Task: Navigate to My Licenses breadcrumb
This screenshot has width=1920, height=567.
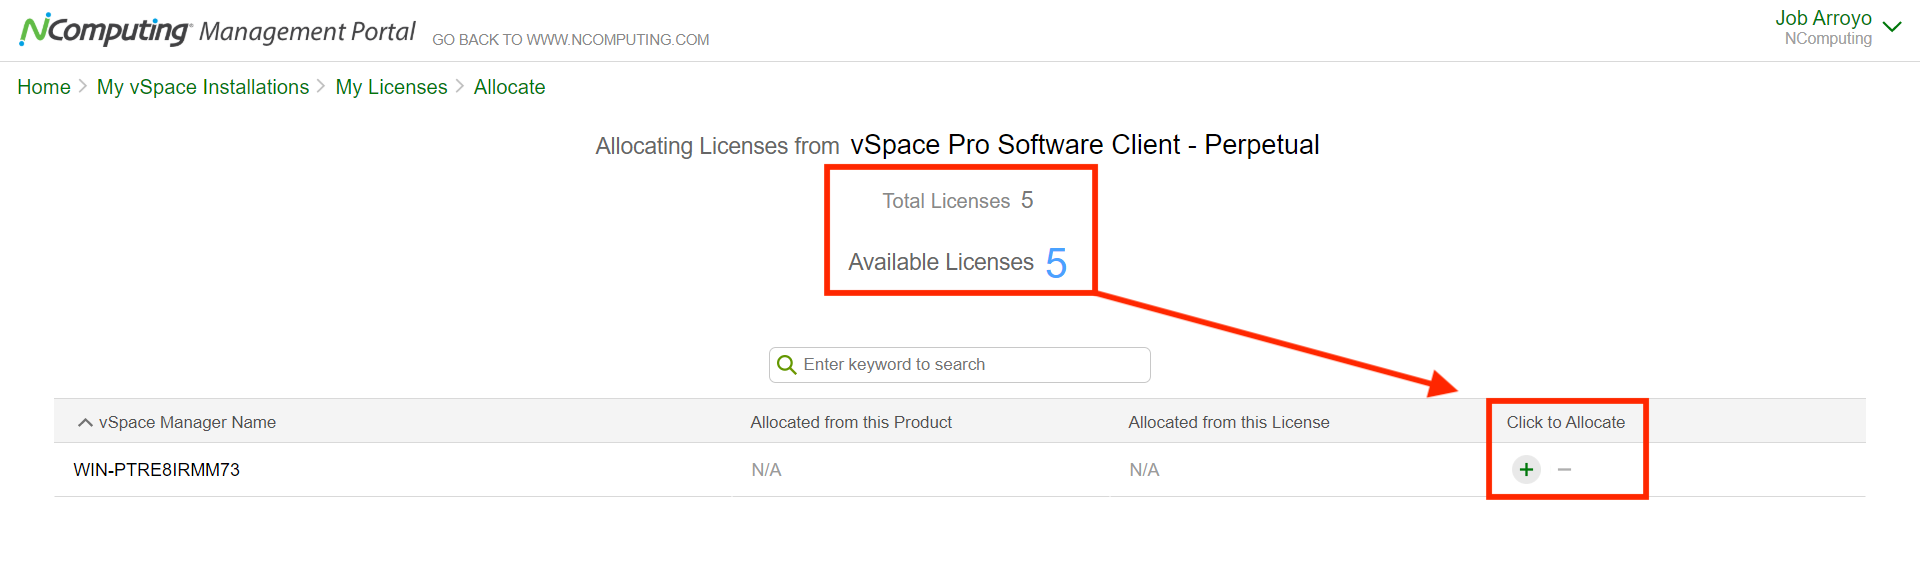Action: tap(392, 87)
